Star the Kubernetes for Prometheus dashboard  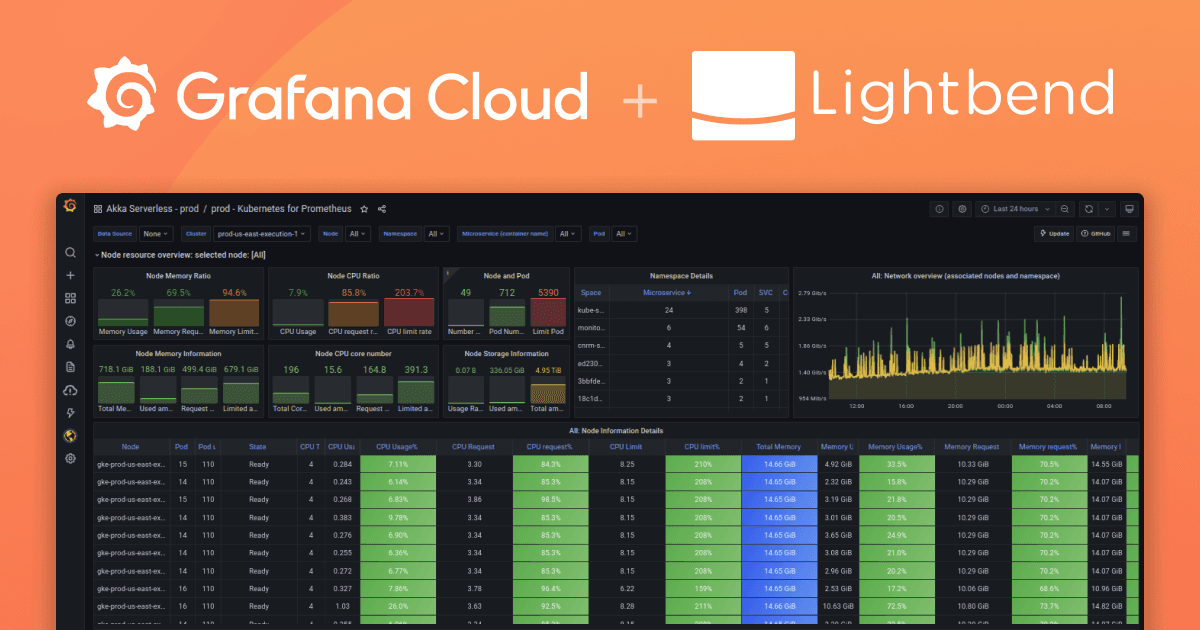pyautogui.click(x=364, y=209)
